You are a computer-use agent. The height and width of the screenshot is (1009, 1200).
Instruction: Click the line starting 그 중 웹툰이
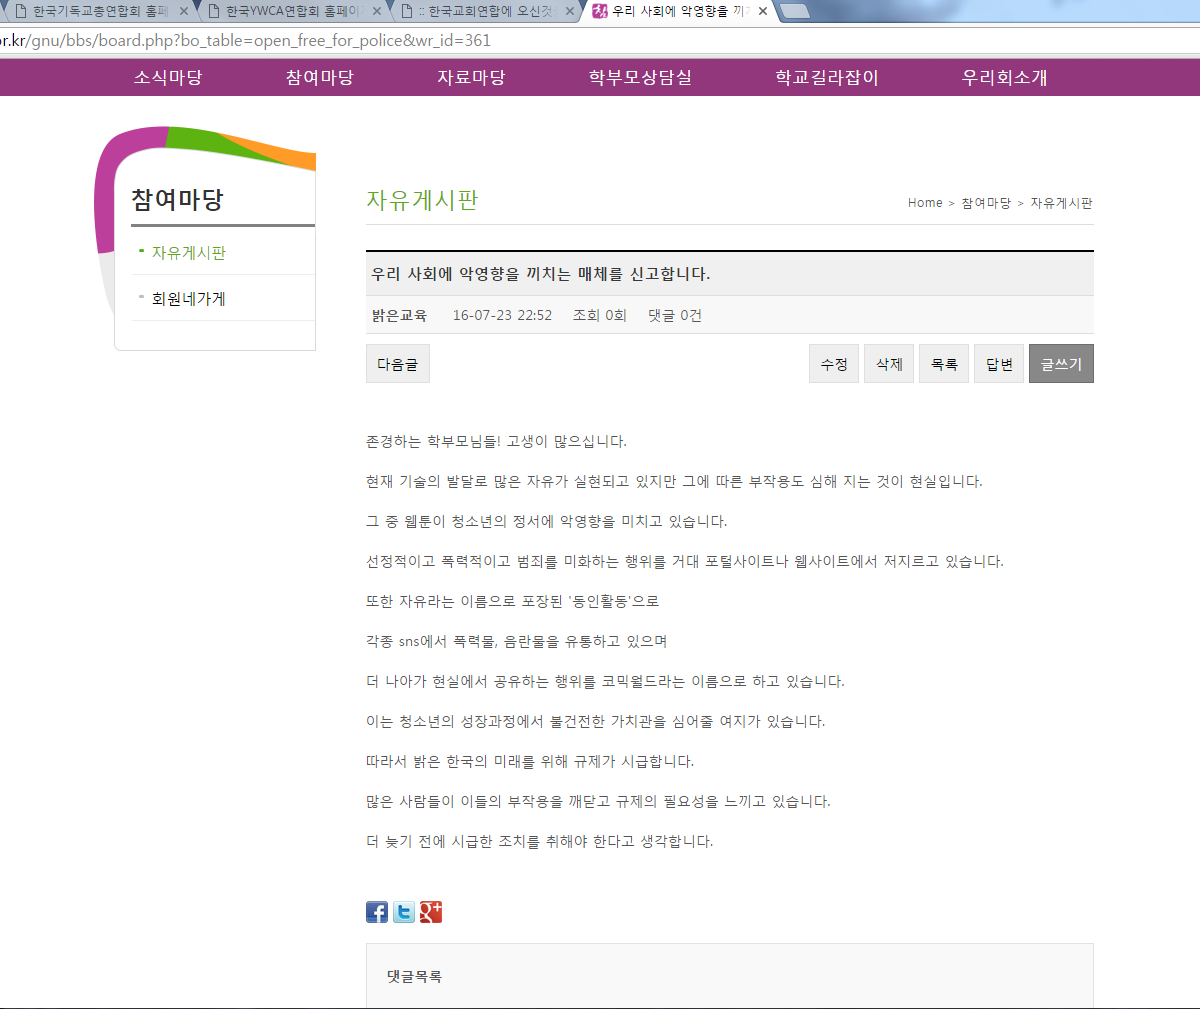[547, 521]
